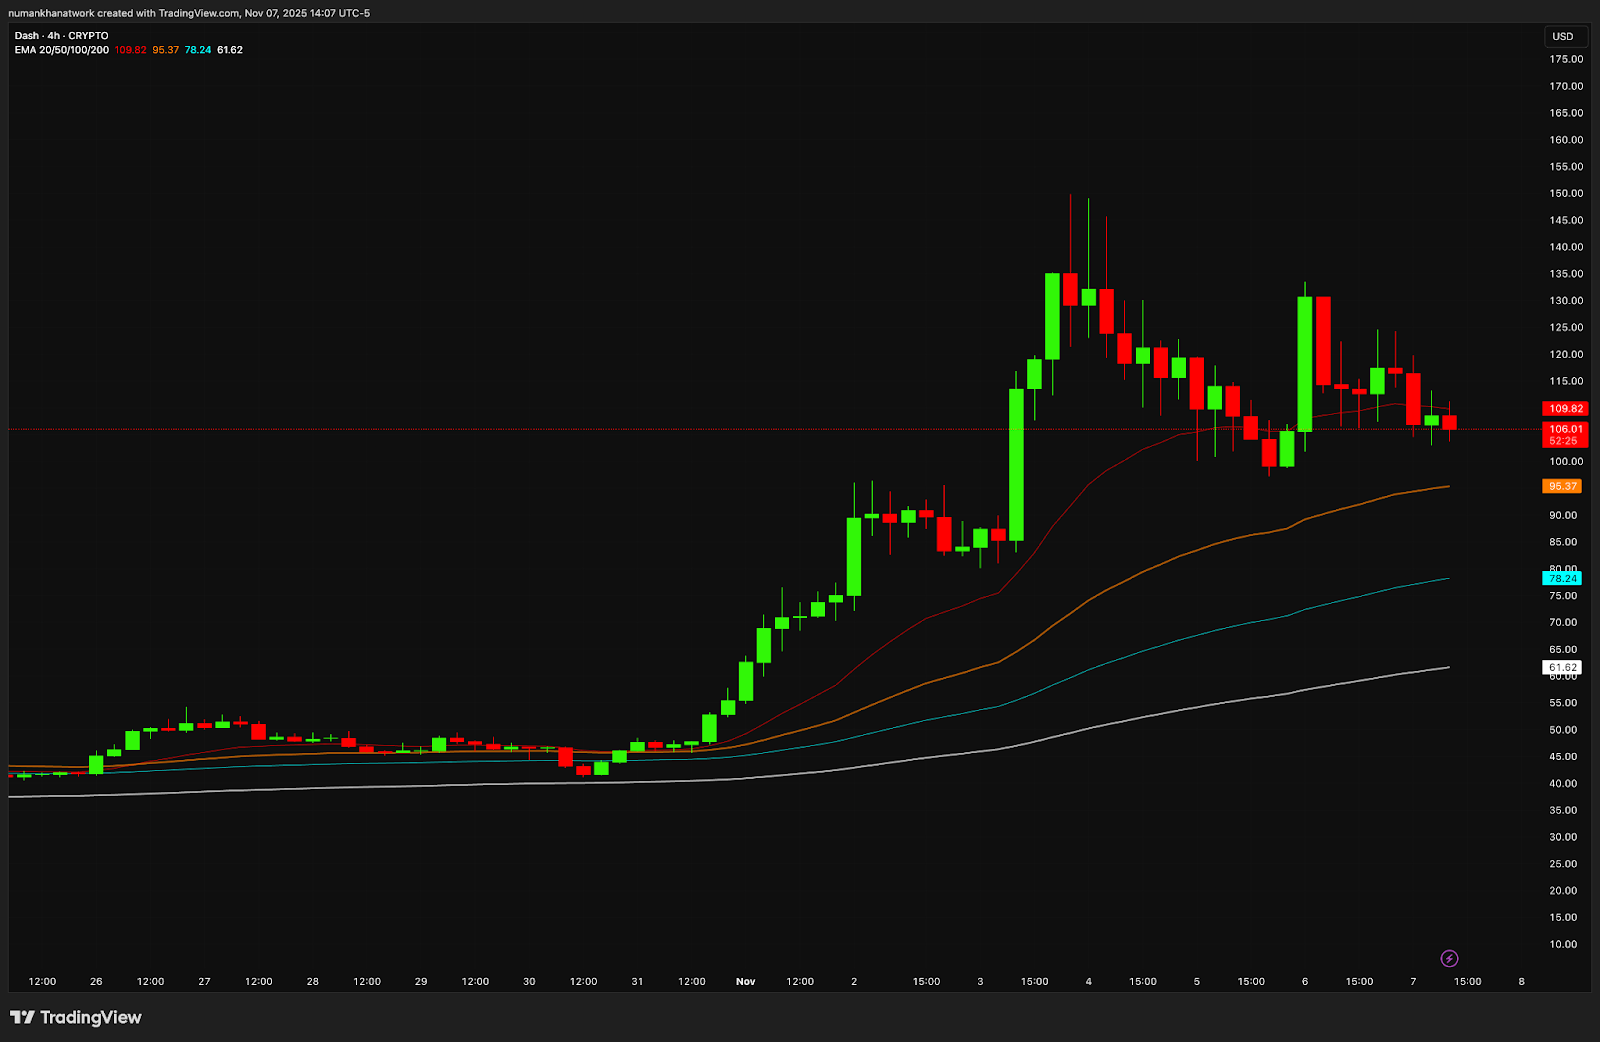This screenshot has height=1042, width=1600.
Task: Select the EMA 20/50/100/200 indicator legend
Action: (x=61, y=50)
